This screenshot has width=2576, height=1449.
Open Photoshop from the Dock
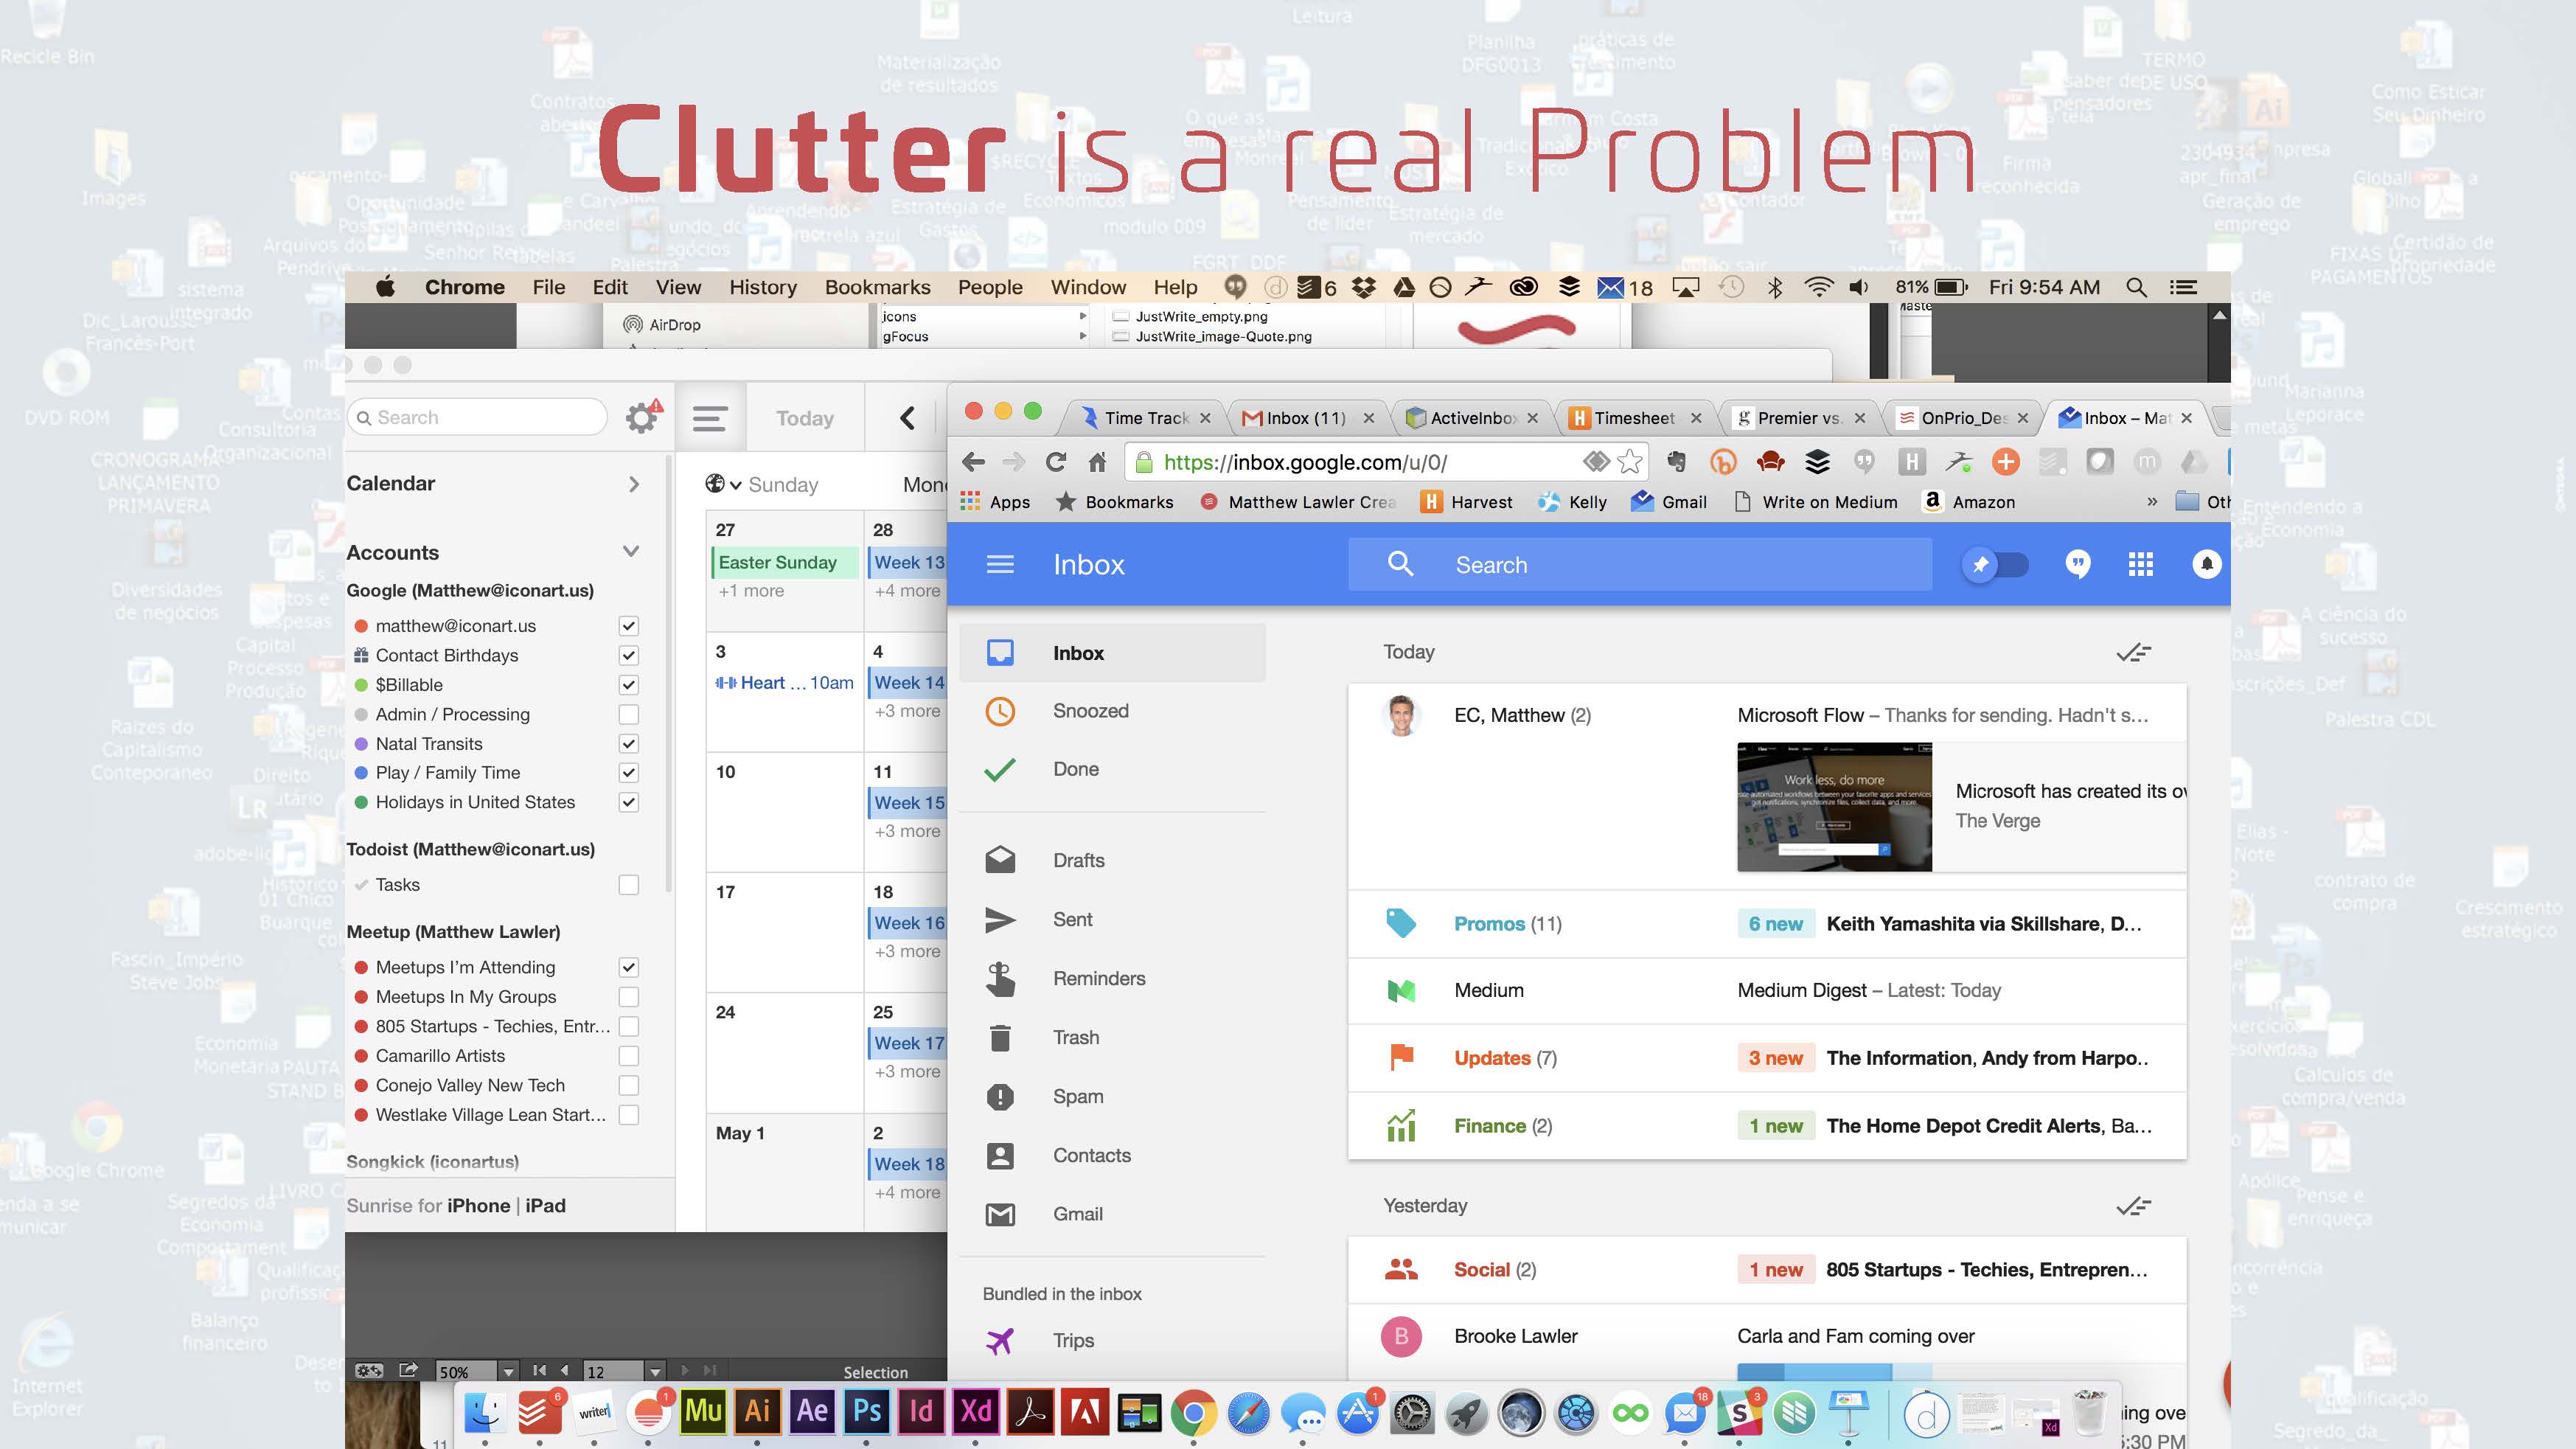[x=866, y=1411]
